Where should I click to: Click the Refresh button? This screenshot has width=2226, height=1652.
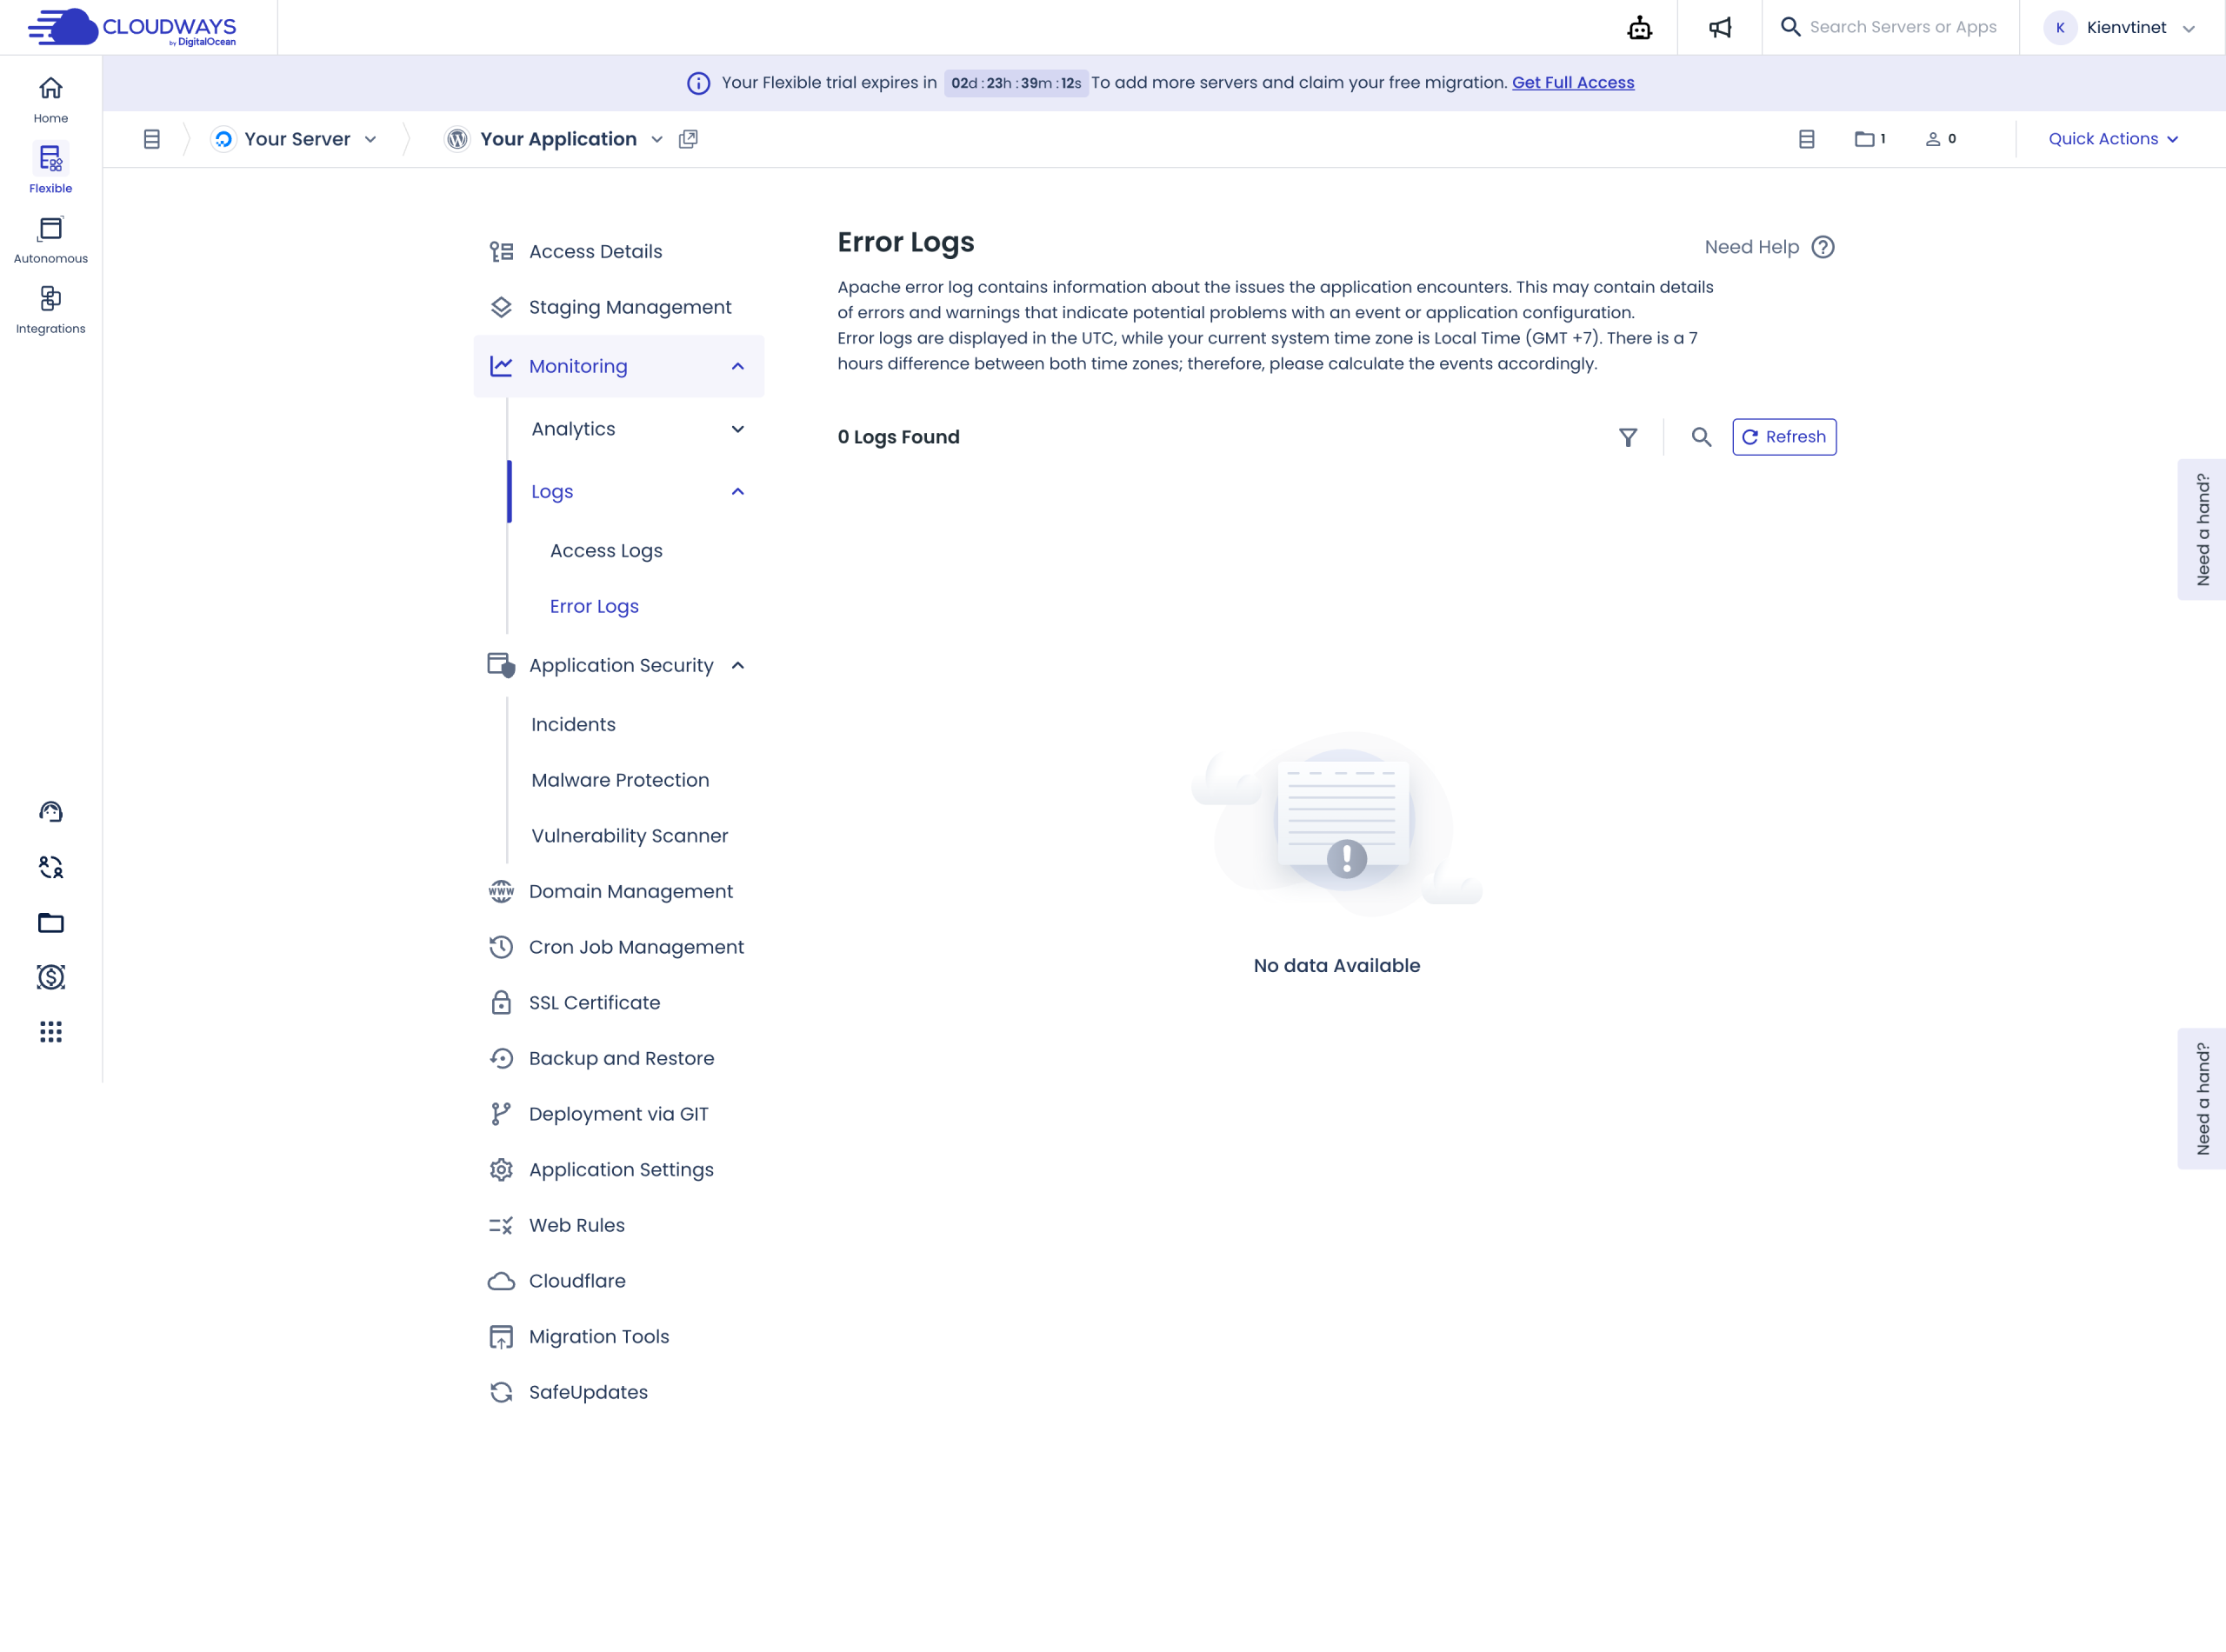[x=1784, y=437]
